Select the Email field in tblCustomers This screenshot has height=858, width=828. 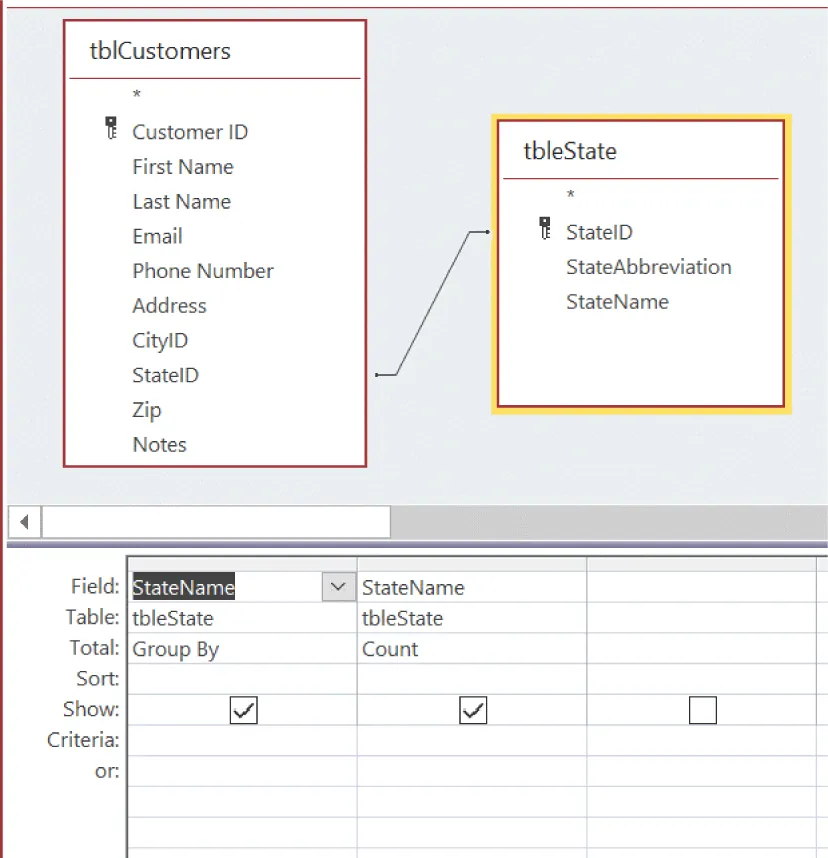157,236
